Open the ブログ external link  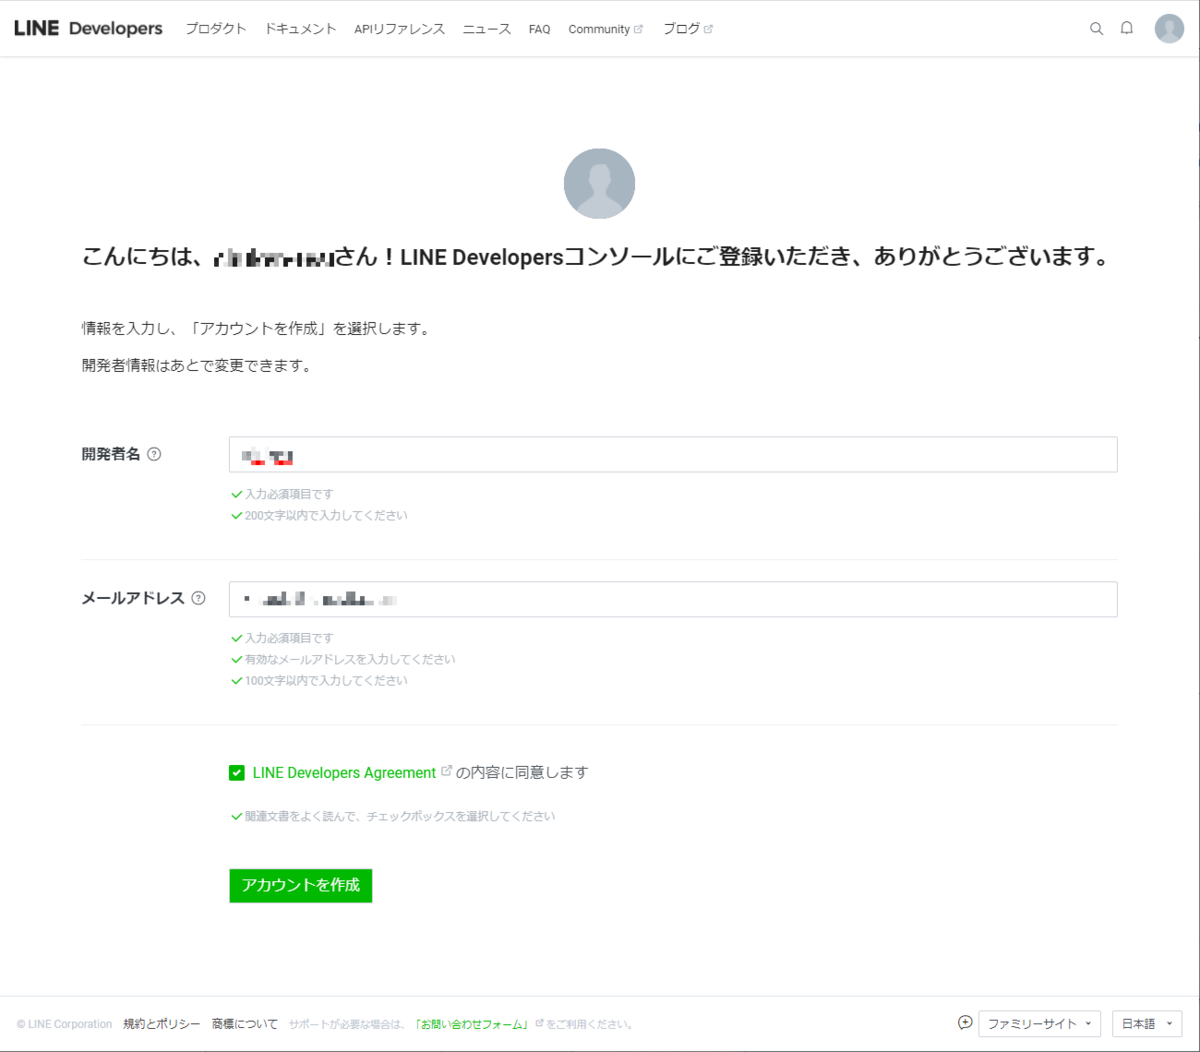point(687,29)
